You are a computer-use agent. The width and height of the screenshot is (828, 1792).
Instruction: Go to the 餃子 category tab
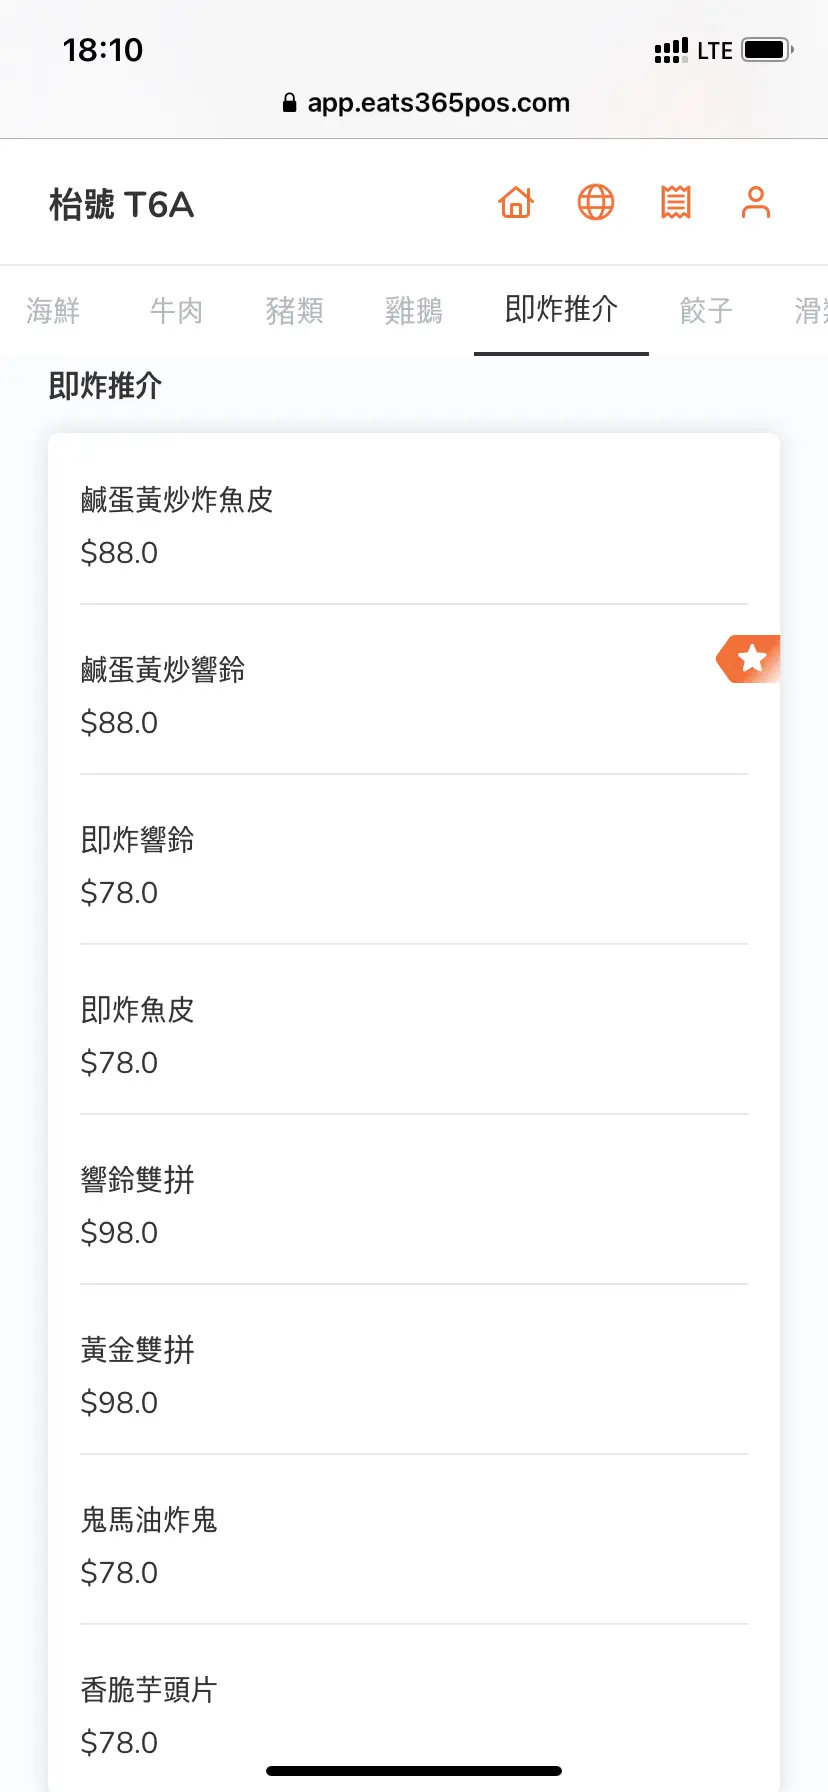pyautogui.click(x=706, y=311)
